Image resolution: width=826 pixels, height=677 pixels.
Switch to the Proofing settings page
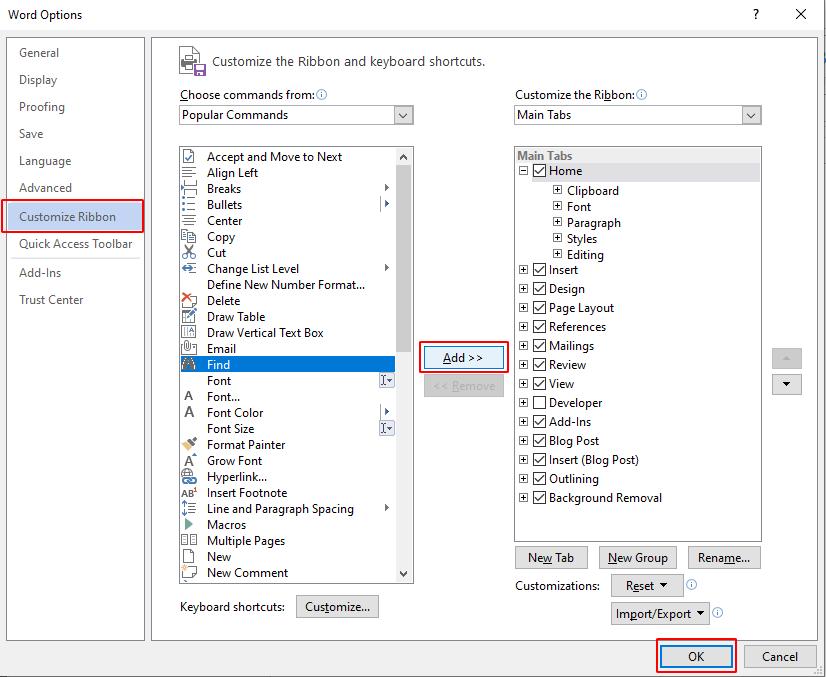tap(42, 107)
